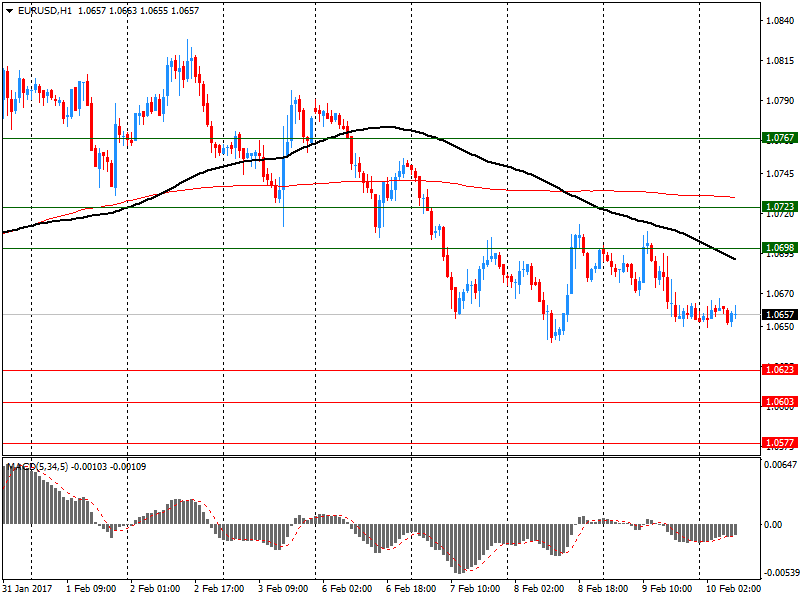Screen dimensions: 800x600
Task: Select the 1.0698 green level label
Action: click(780, 248)
